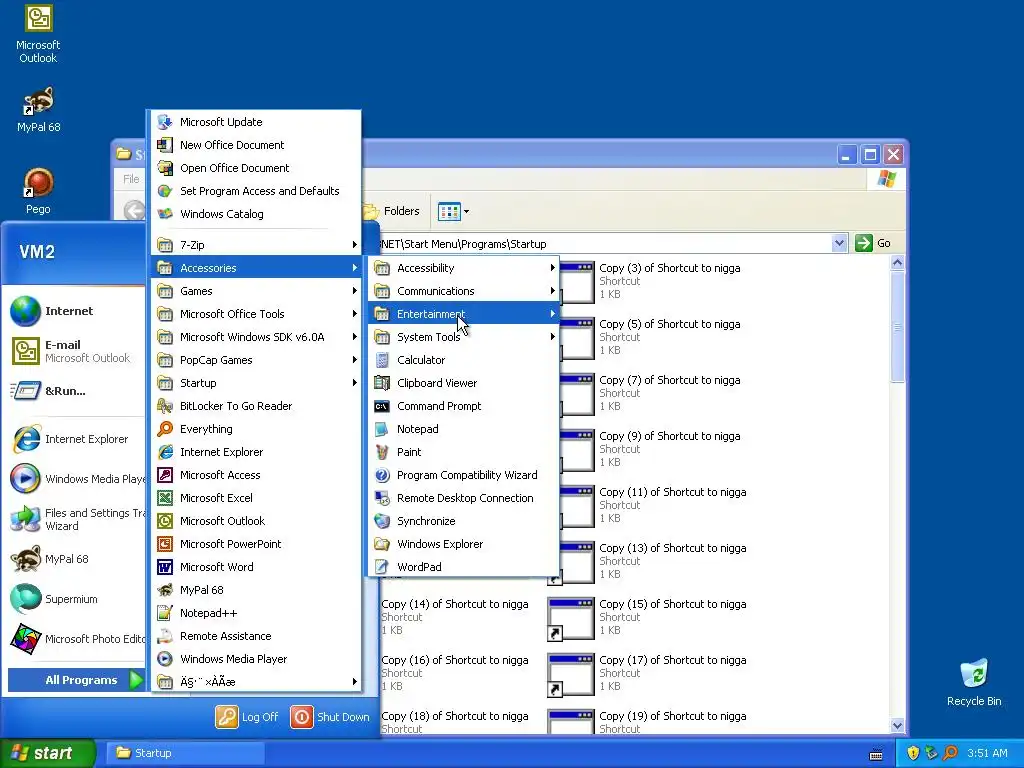
Task: Launch Notepad++ from All Programs
Action: click(256, 613)
